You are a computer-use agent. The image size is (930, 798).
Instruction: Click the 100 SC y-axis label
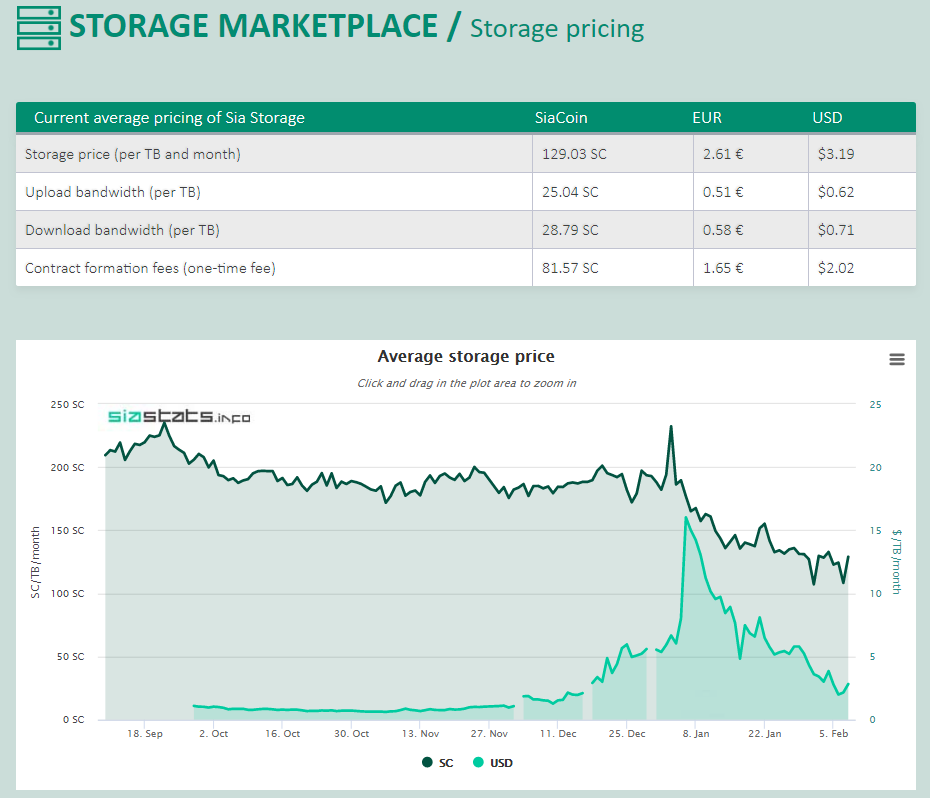pos(68,594)
